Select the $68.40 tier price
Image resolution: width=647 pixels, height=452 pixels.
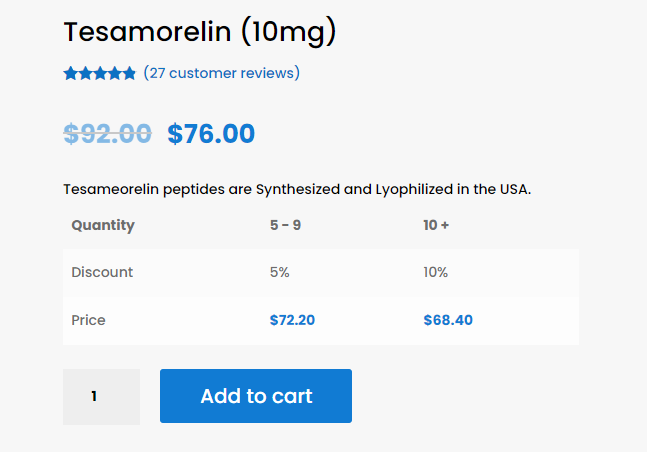(448, 320)
